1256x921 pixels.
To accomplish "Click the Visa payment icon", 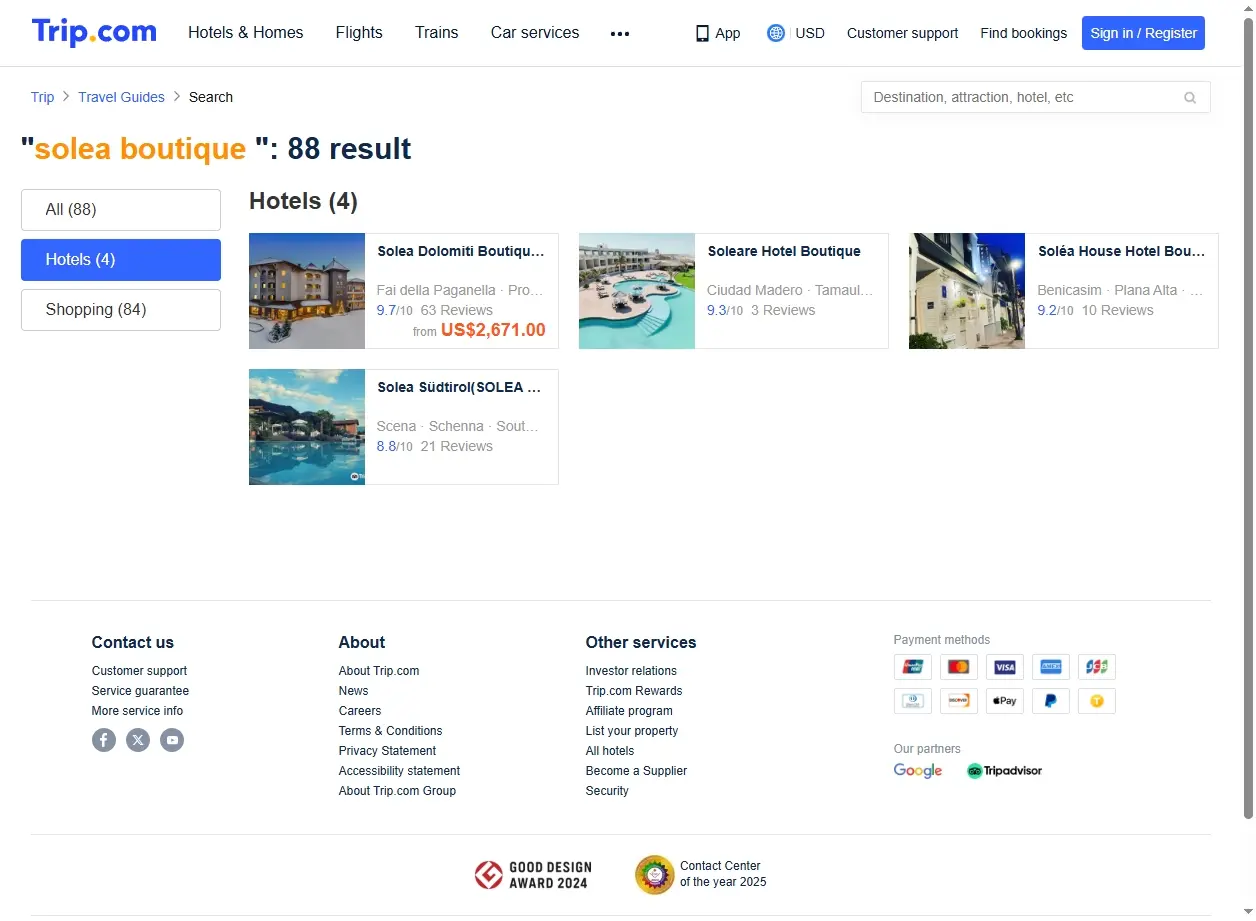I will [1005, 667].
